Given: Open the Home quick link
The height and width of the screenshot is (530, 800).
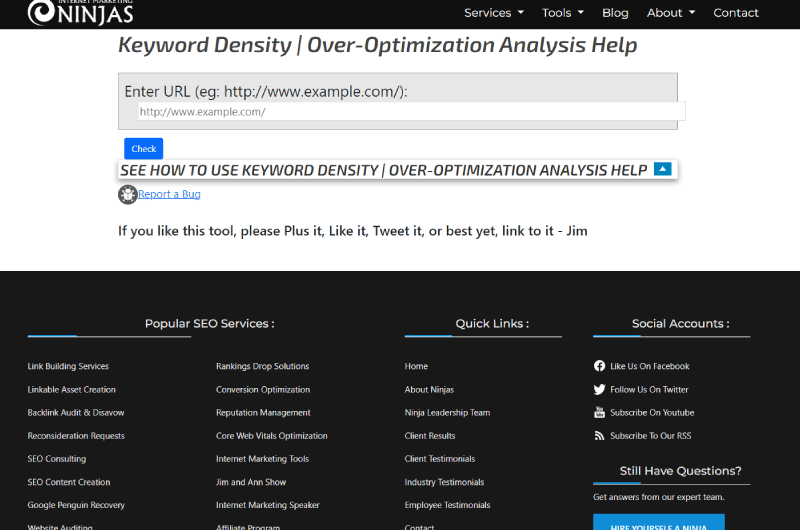Looking at the screenshot, I should pyautogui.click(x=416, y=366).
